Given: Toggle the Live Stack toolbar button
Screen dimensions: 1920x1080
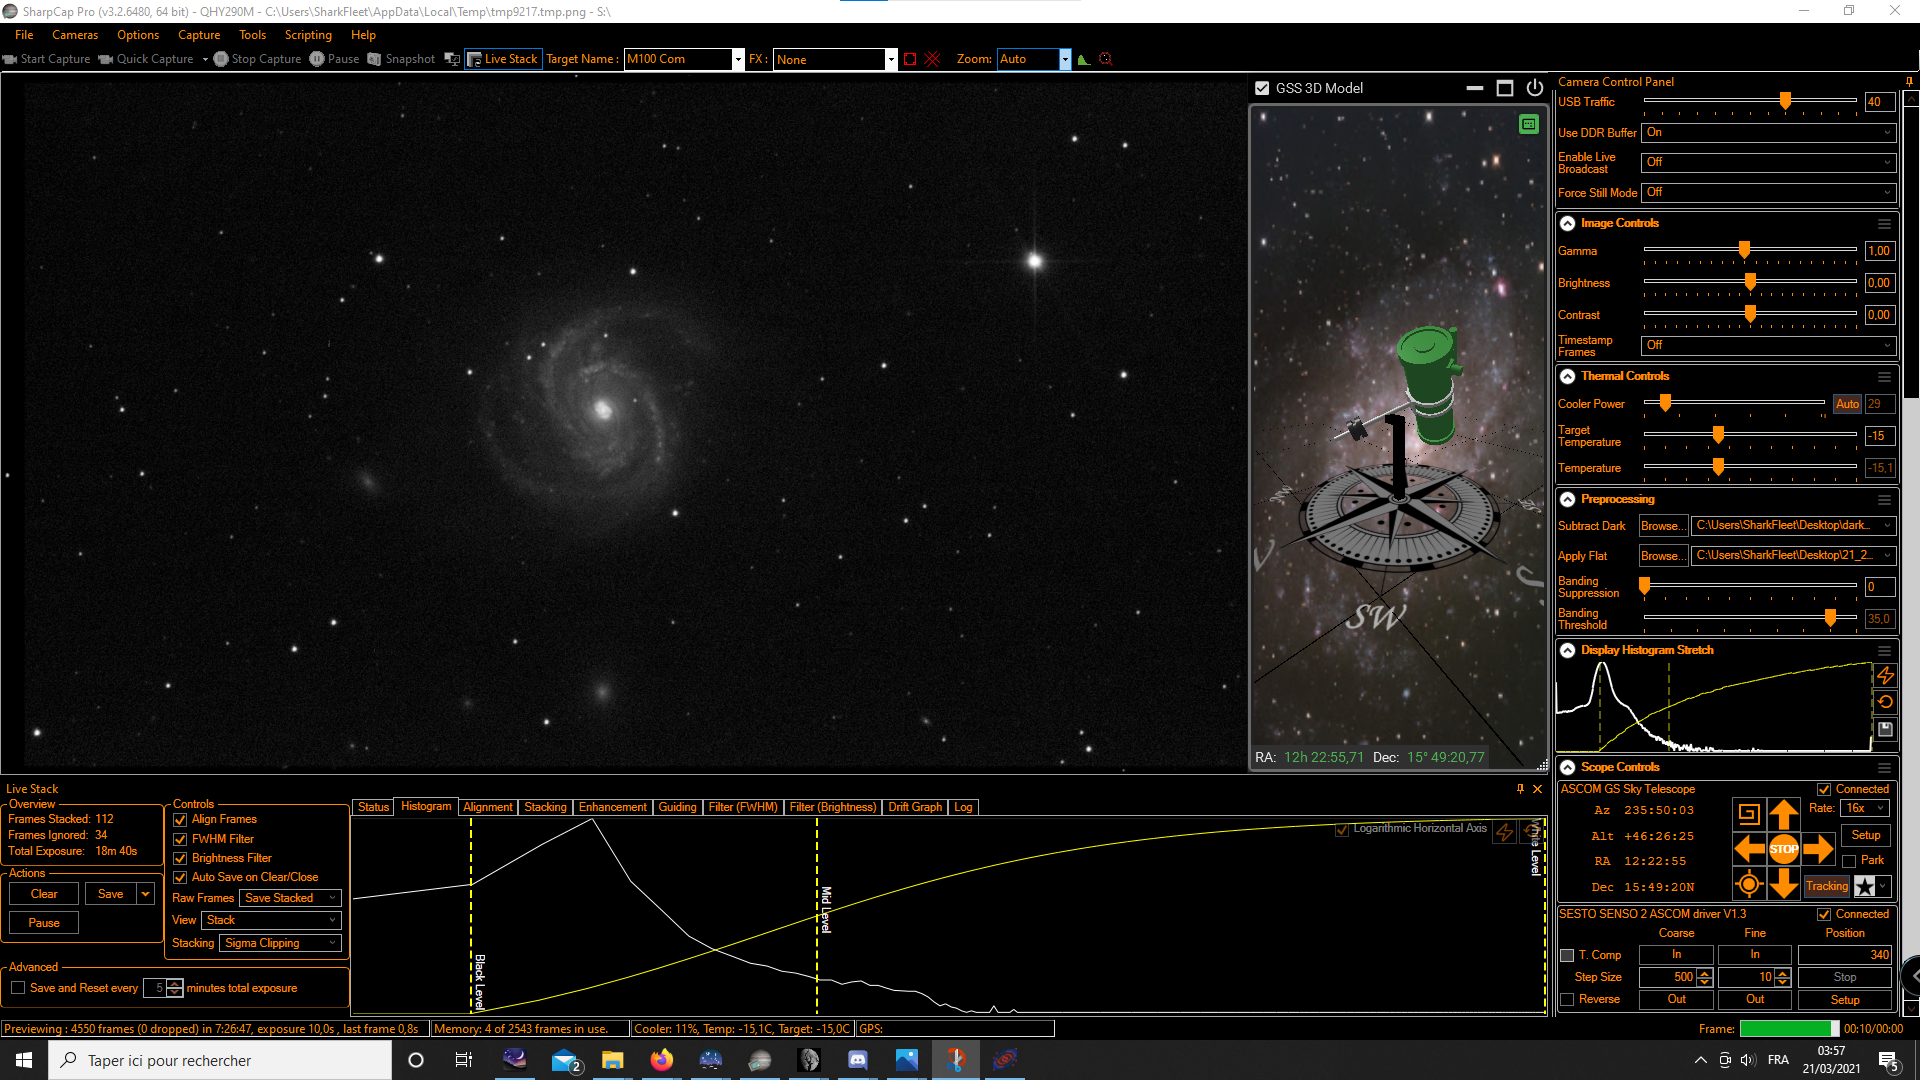Looking at the screenshot, I should click(x=503, y=59).
